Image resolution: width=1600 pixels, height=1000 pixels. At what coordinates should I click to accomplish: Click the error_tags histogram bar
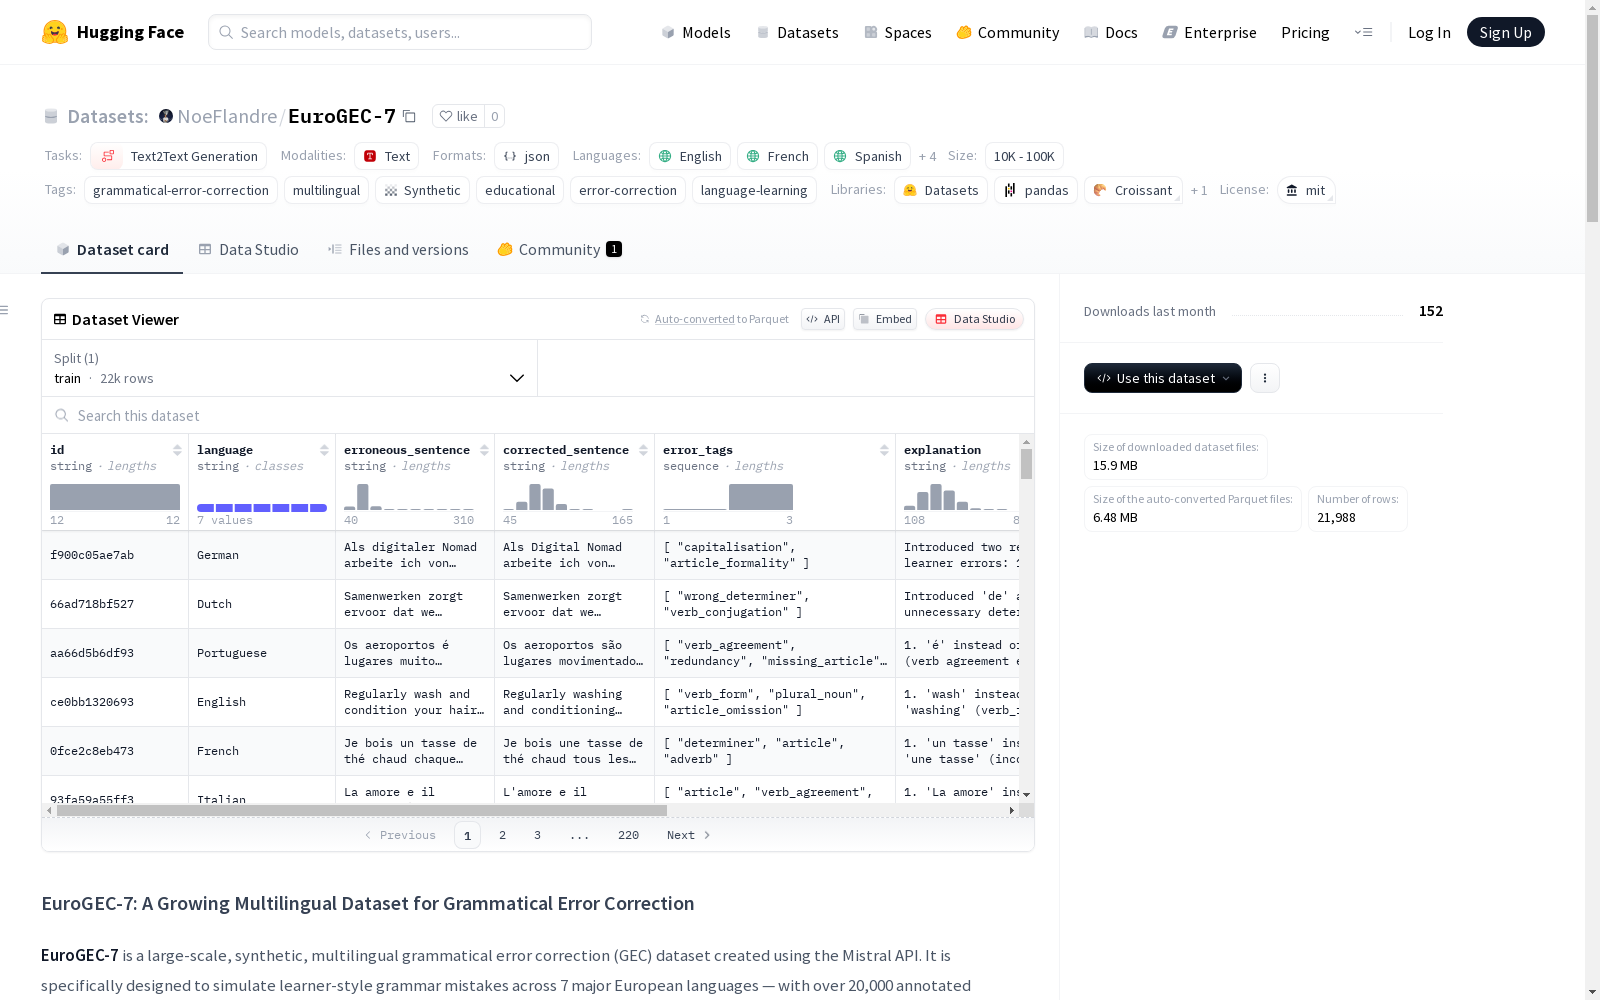[761, 497]
